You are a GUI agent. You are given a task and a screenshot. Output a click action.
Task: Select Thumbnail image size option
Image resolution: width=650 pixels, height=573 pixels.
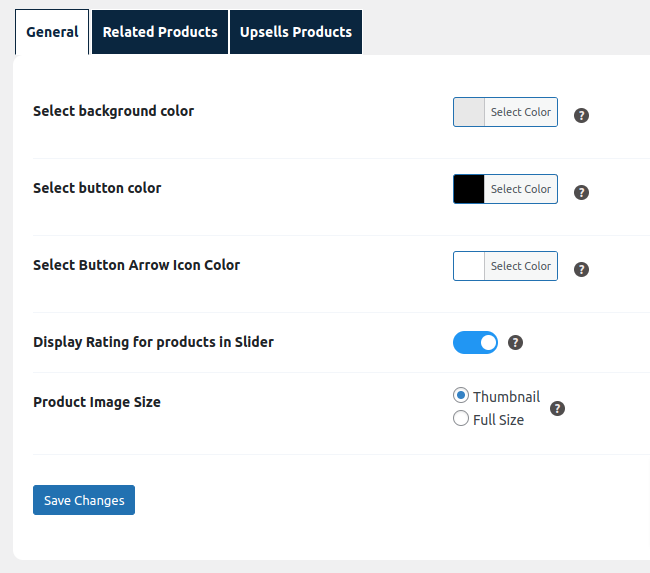coord(461,396)
